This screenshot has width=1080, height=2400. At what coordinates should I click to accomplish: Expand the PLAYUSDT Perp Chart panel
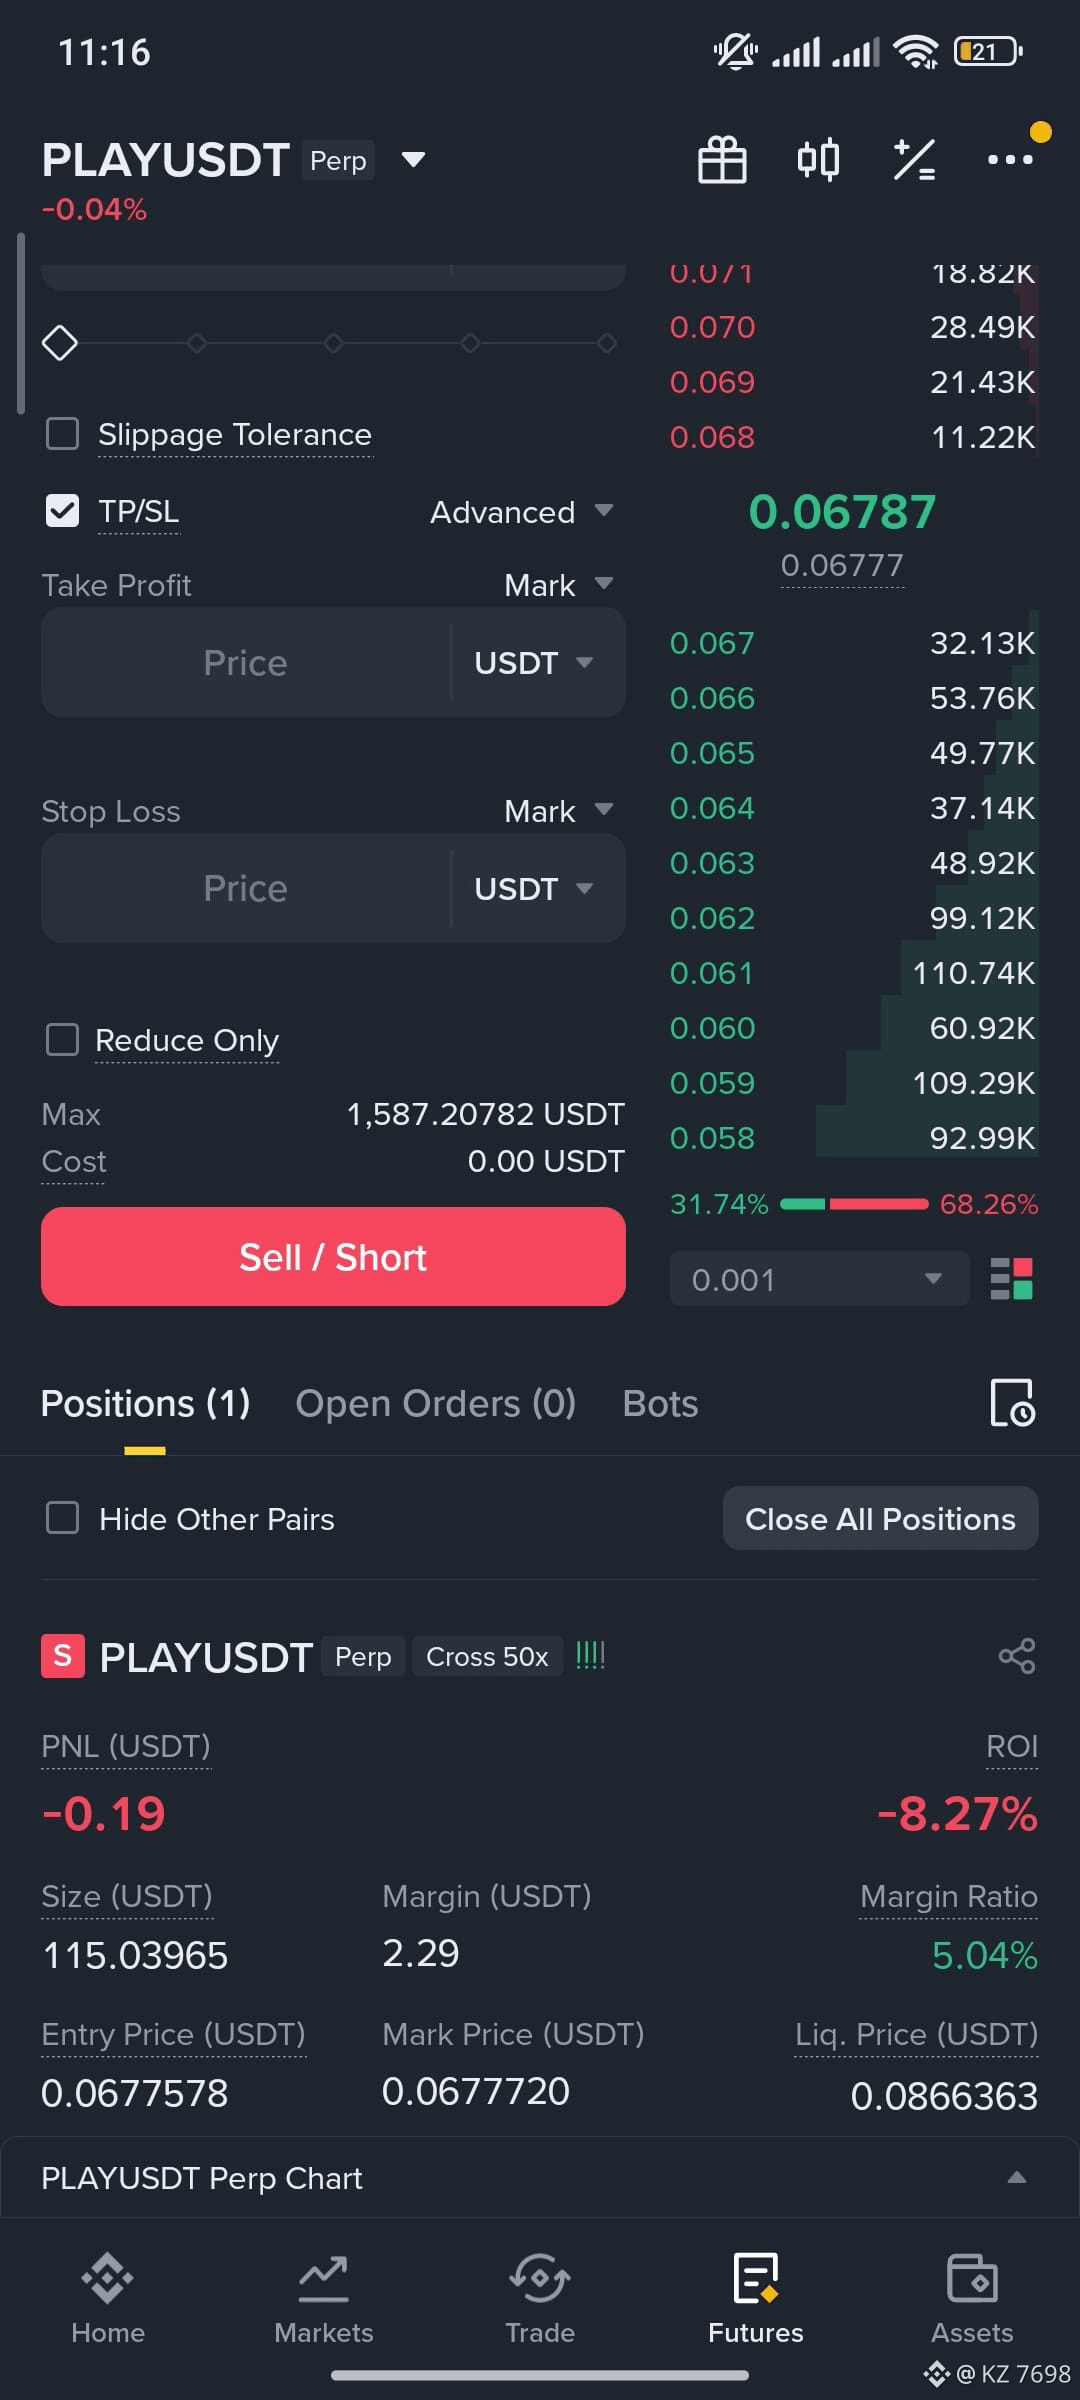click(x=540, y=2178)
